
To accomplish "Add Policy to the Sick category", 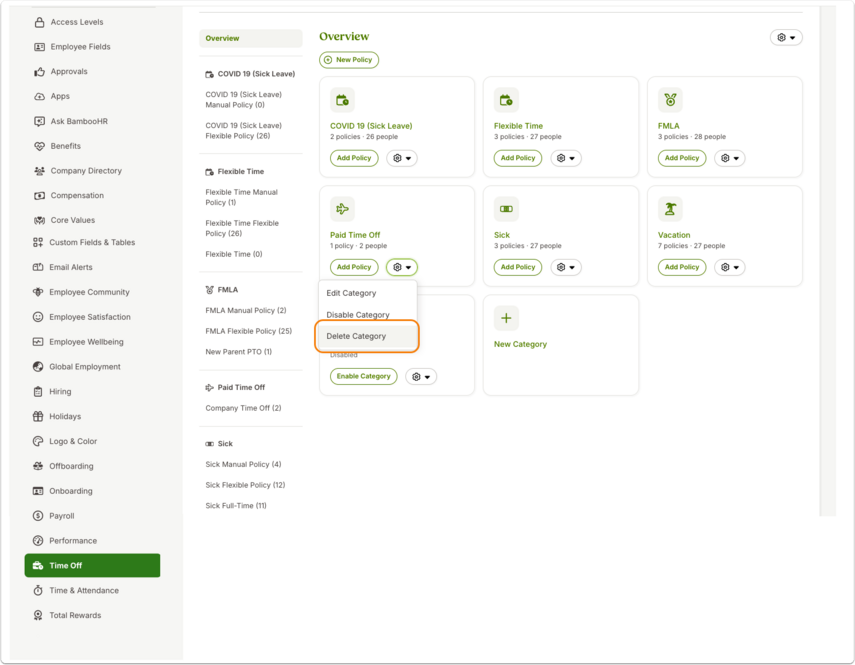I will (x=518, y=267).
